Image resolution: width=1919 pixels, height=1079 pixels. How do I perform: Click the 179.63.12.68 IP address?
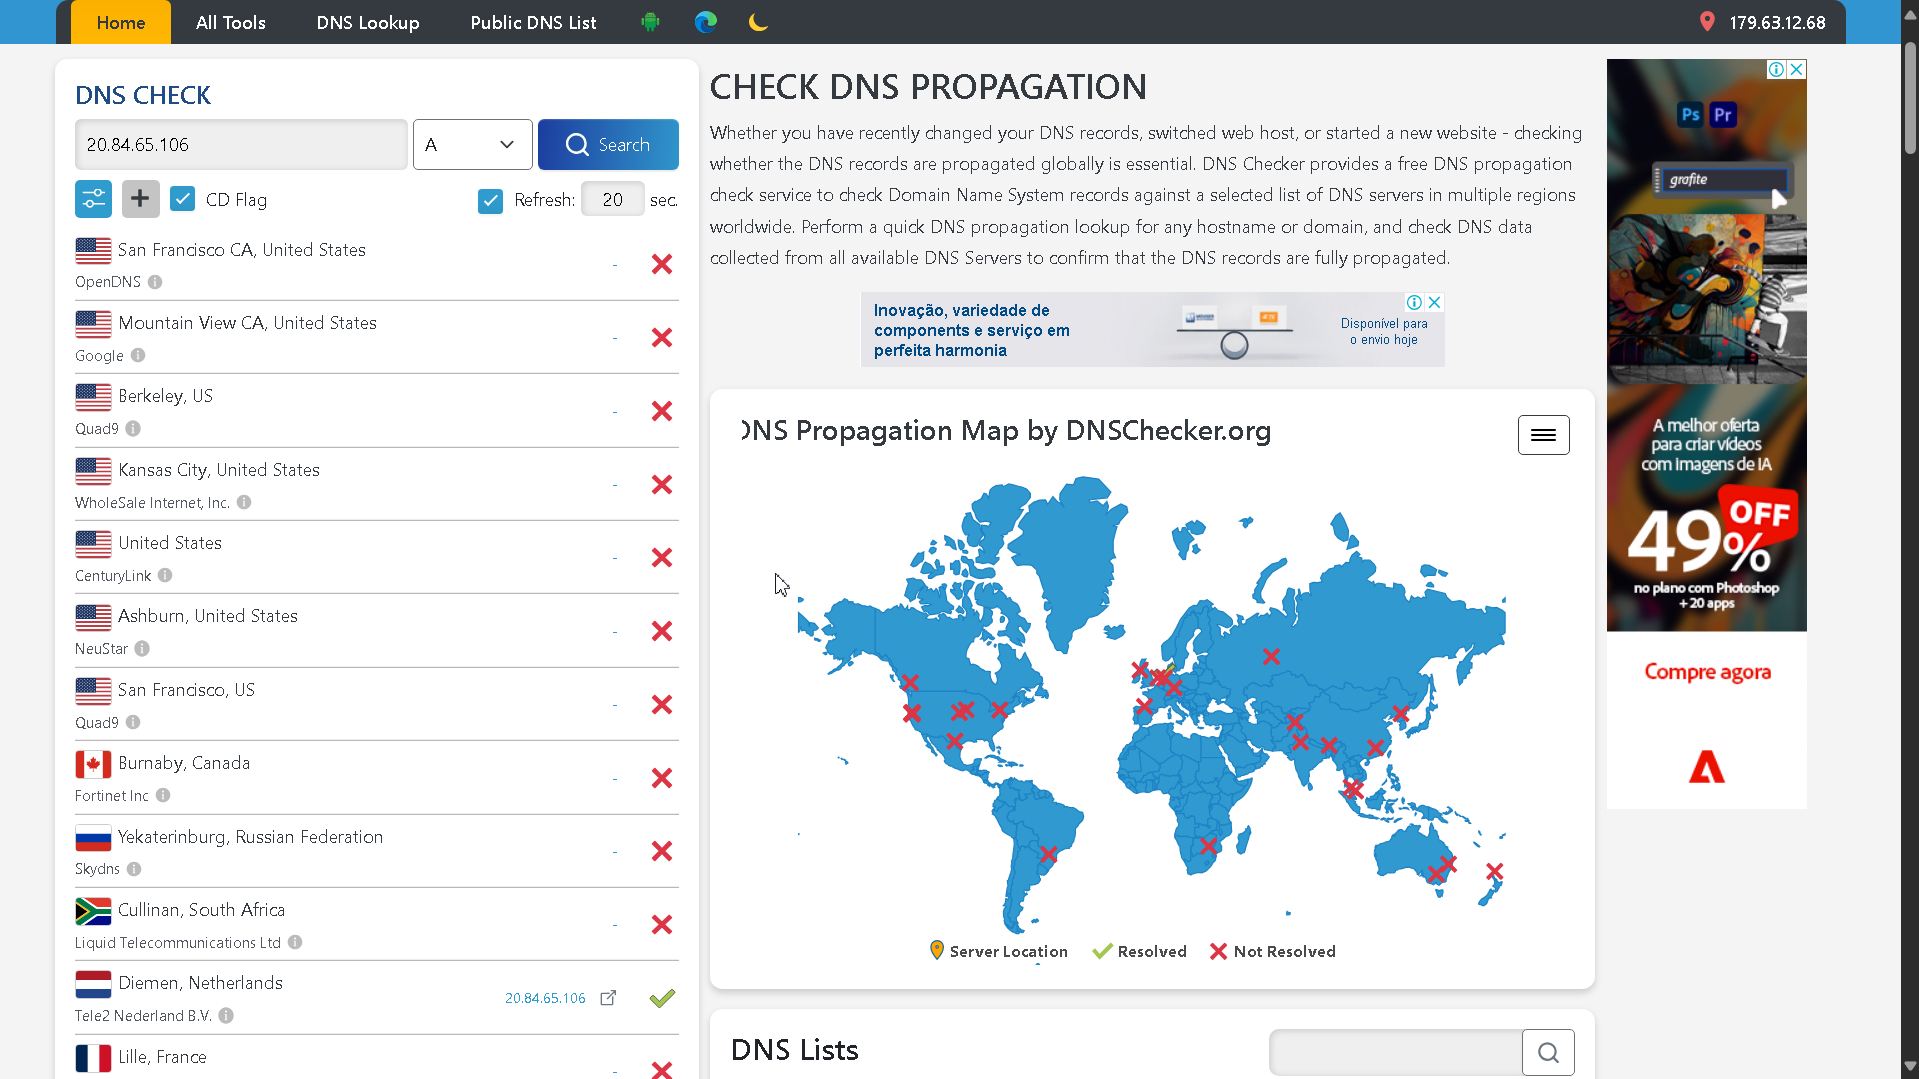pos(1777,22)
